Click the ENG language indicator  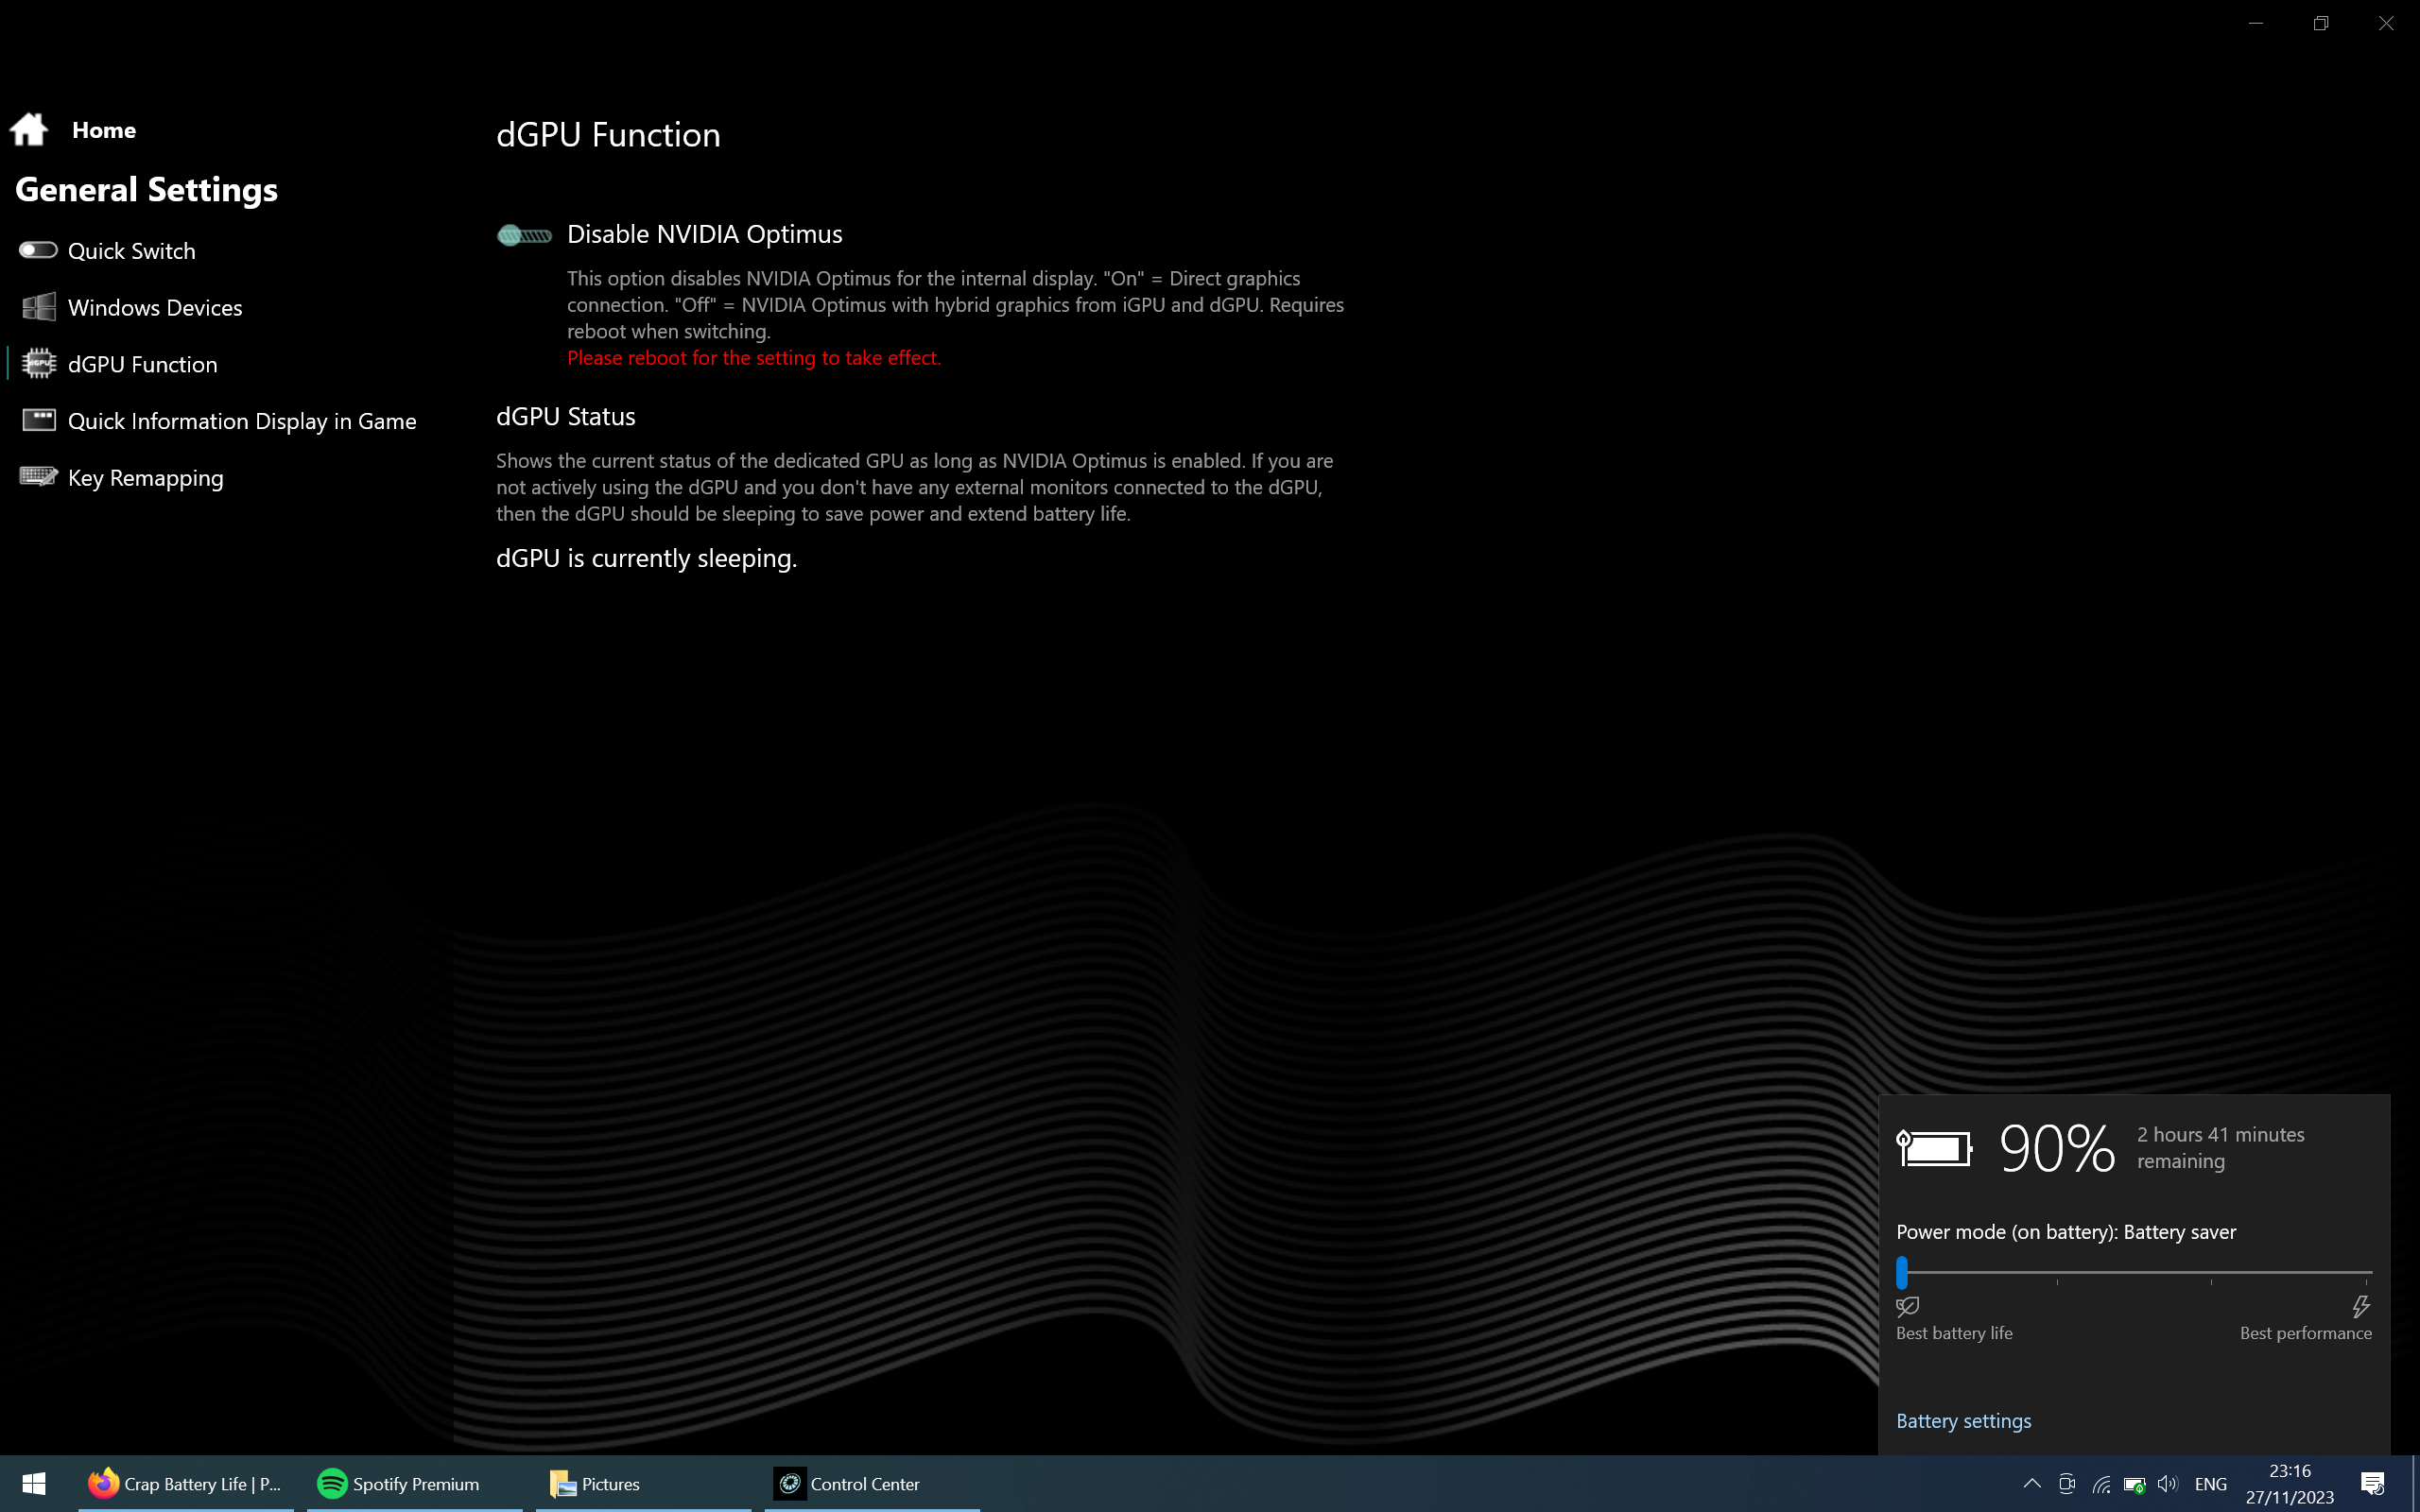tap(2211, 1484)
